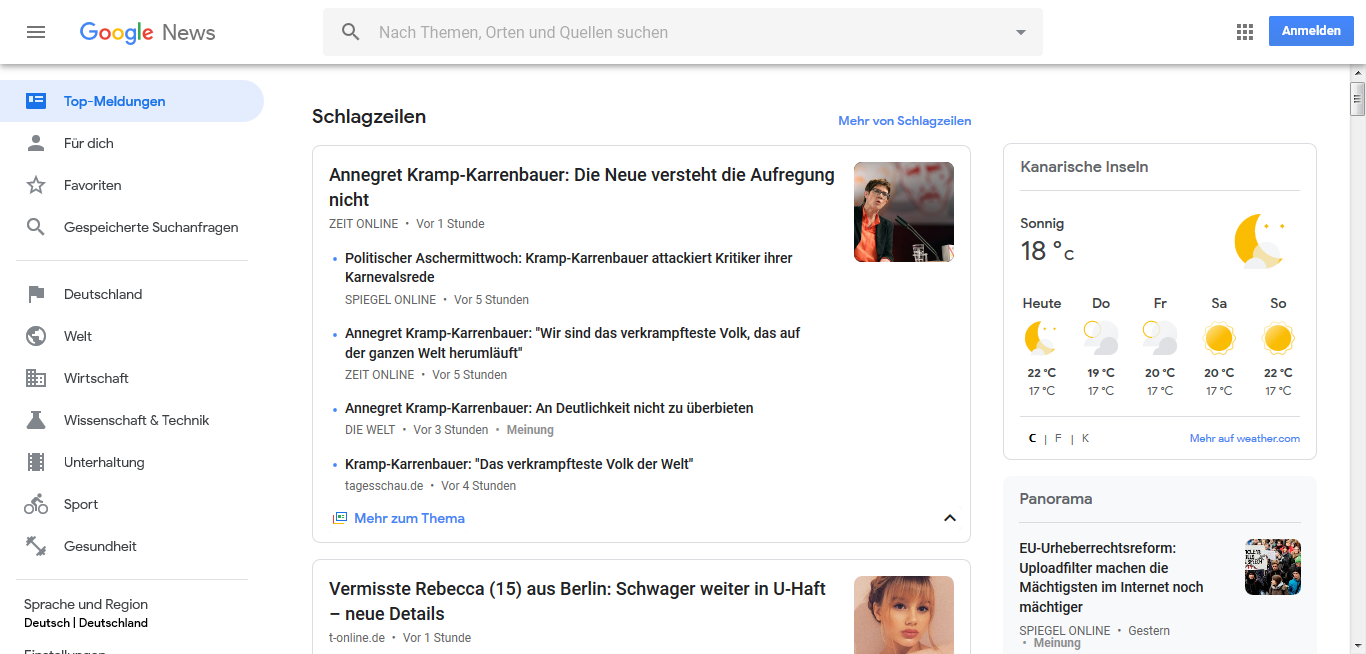Open the Politischer Aschermittwoch article
The width and height of the screenshot is (1366, 654).
[x=569, y=267]
